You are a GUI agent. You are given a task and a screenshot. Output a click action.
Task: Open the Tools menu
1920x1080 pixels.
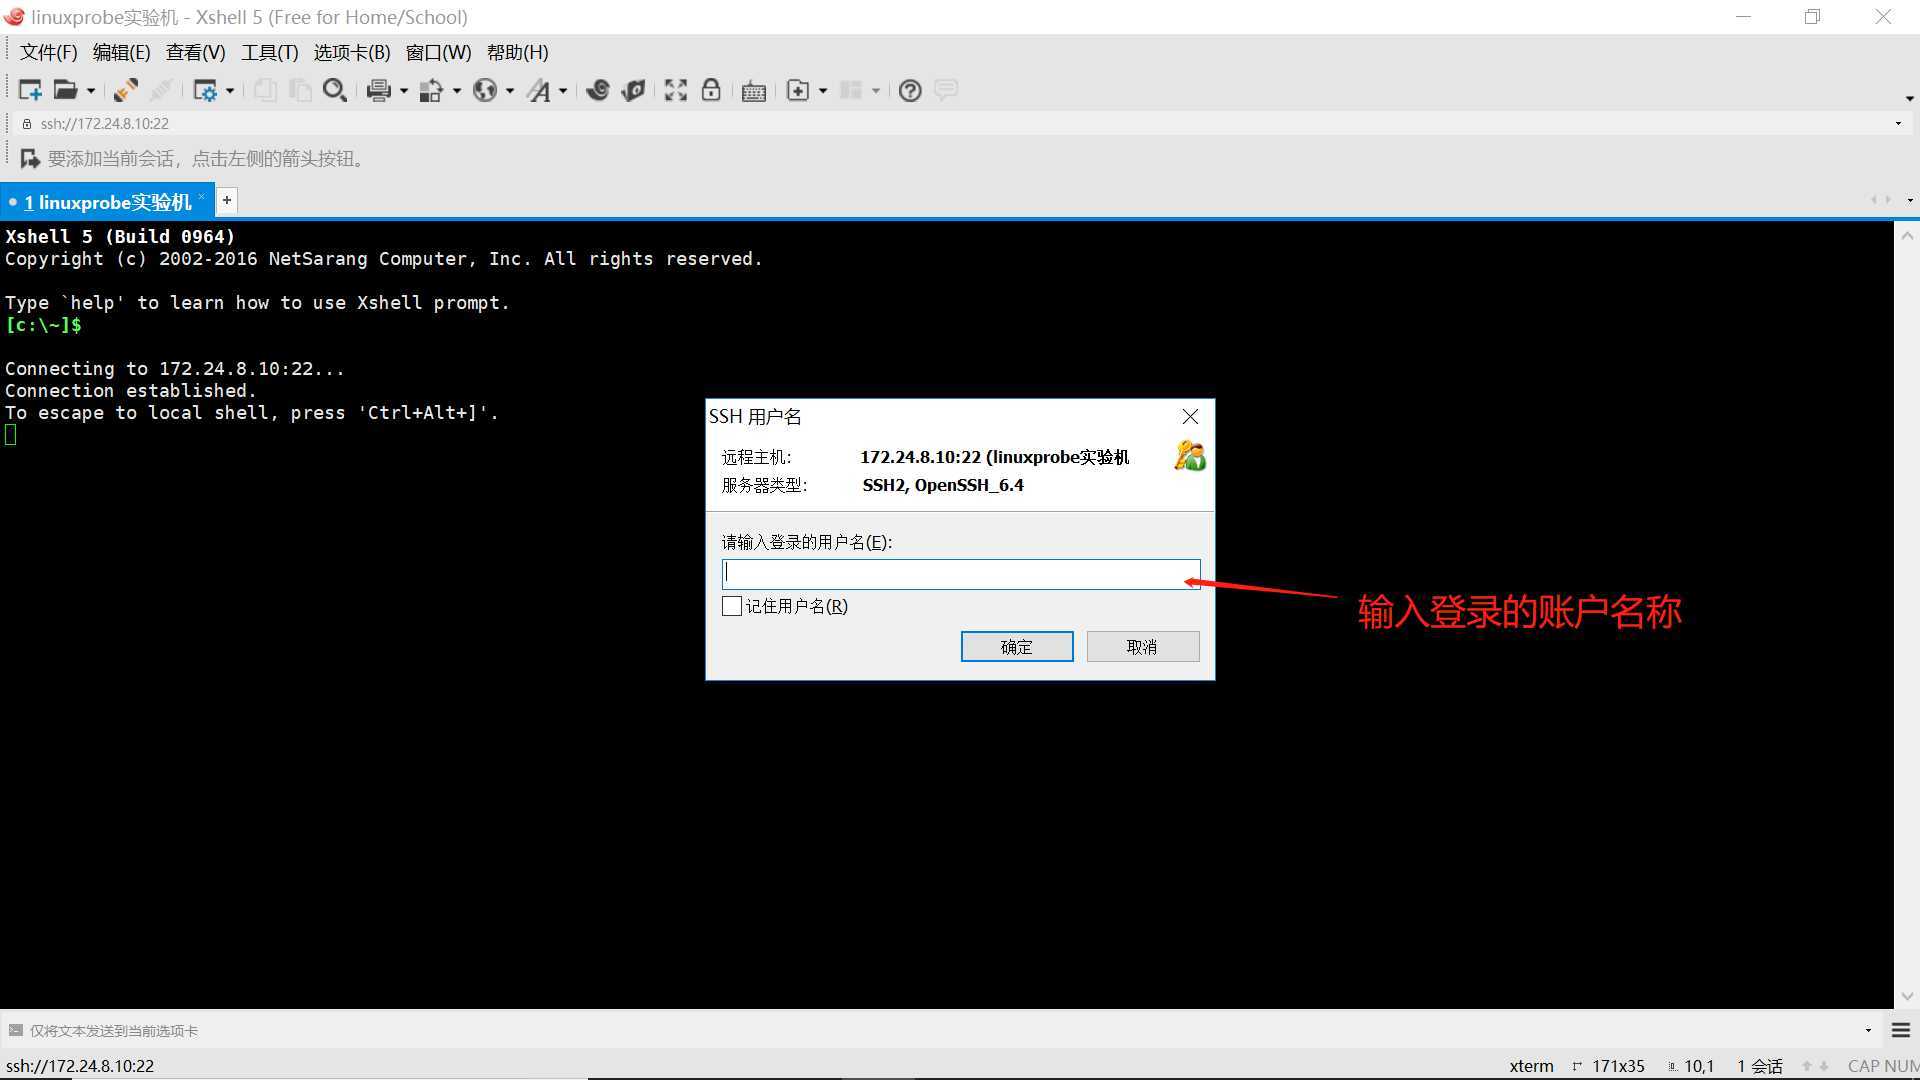pos(269,53)
